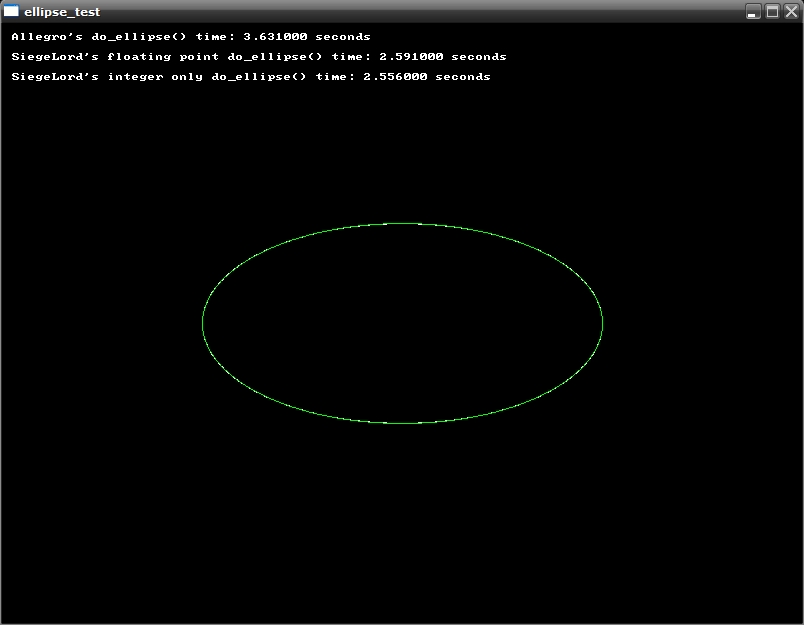Click the ellipse_test window icon in title bar

[x=11, y=11]
